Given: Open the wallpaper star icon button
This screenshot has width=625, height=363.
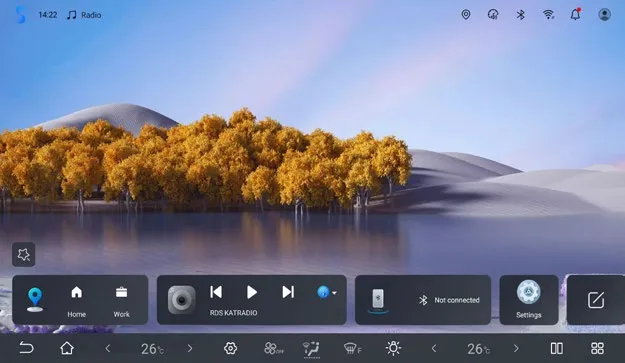Looking at the screenshot, I should pyautogui.click(x=24, y=254).
